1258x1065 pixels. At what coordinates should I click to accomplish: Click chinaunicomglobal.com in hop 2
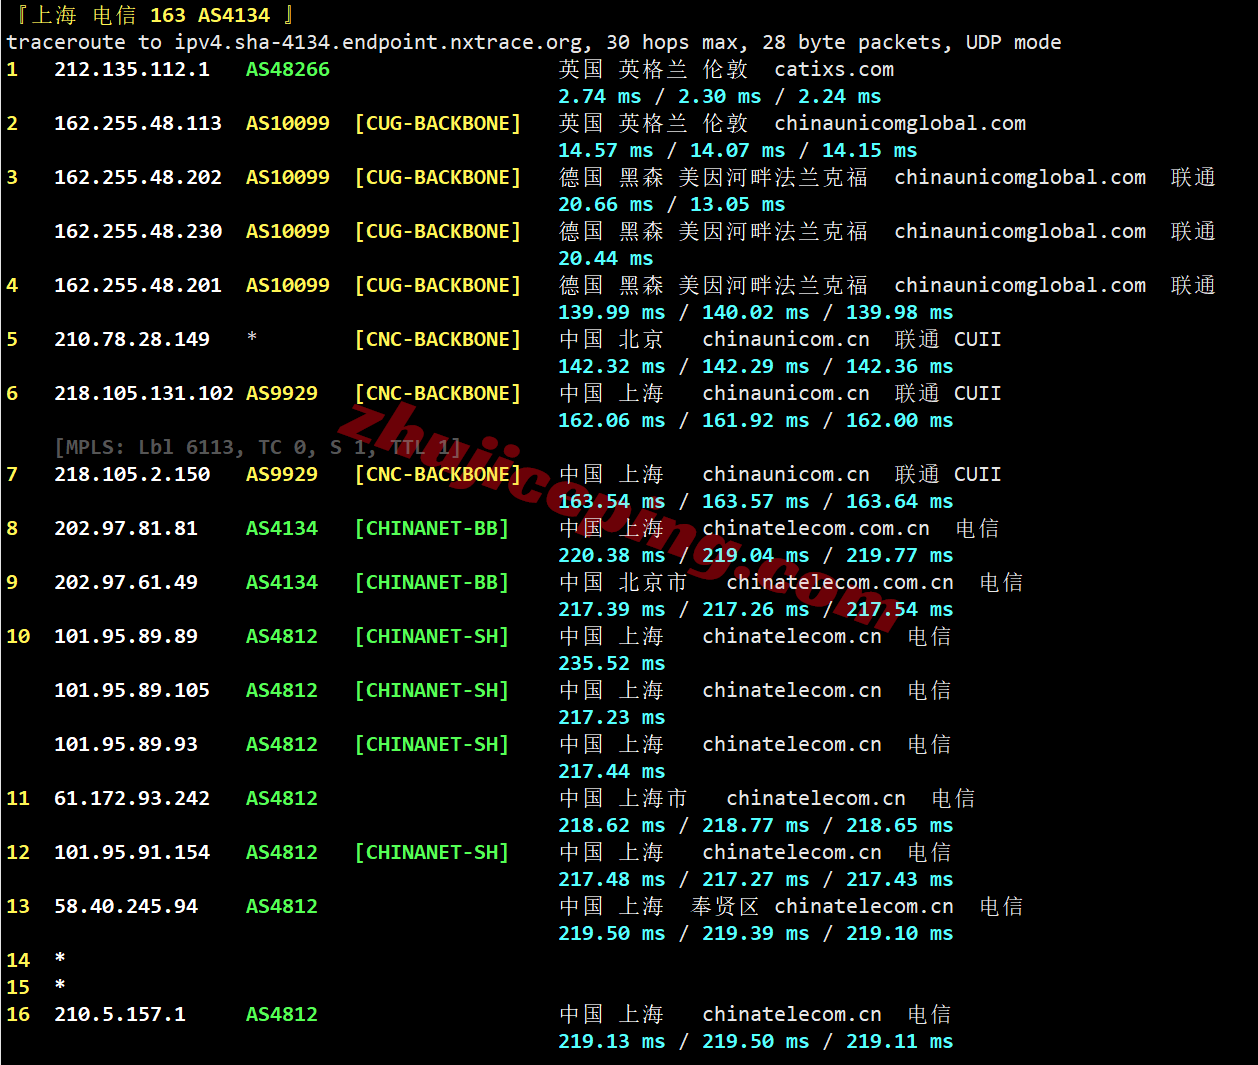point(900,123)
